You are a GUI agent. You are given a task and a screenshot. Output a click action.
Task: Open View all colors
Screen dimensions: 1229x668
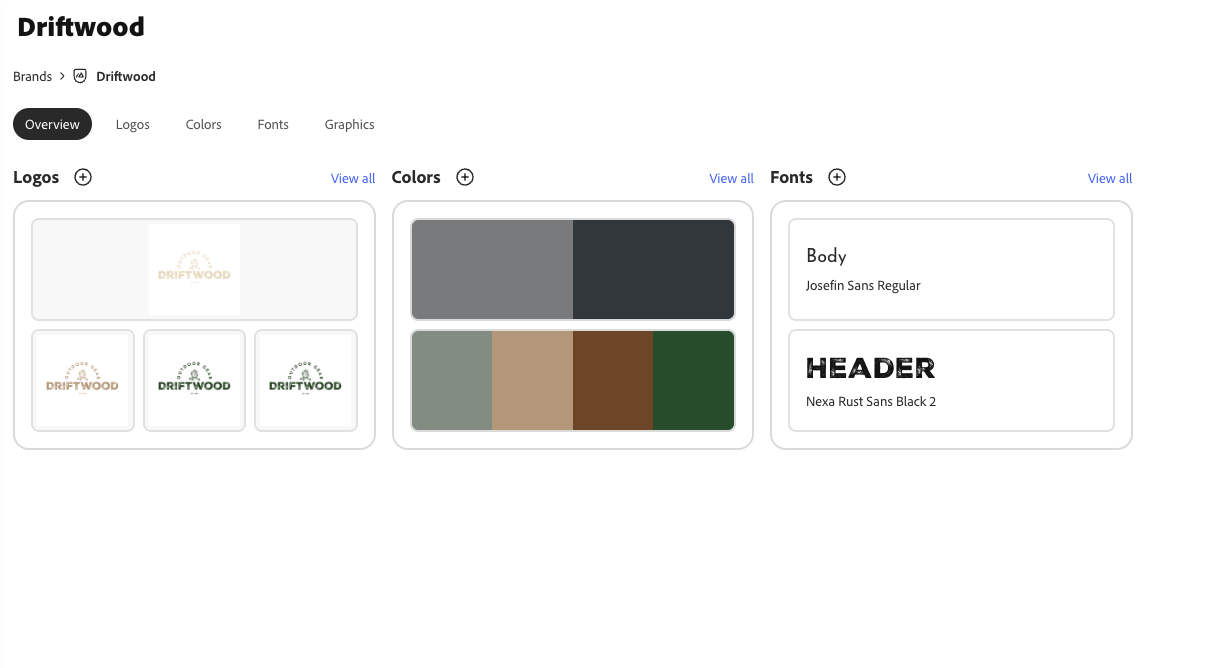[x=731, y=177]
